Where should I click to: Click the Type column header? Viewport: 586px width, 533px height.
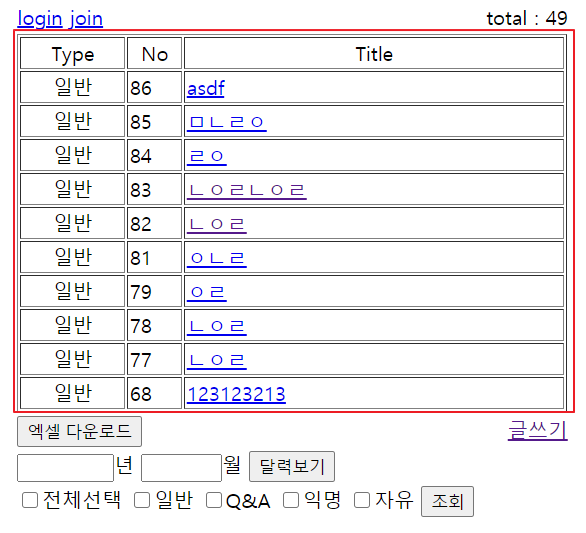point(73,53)
